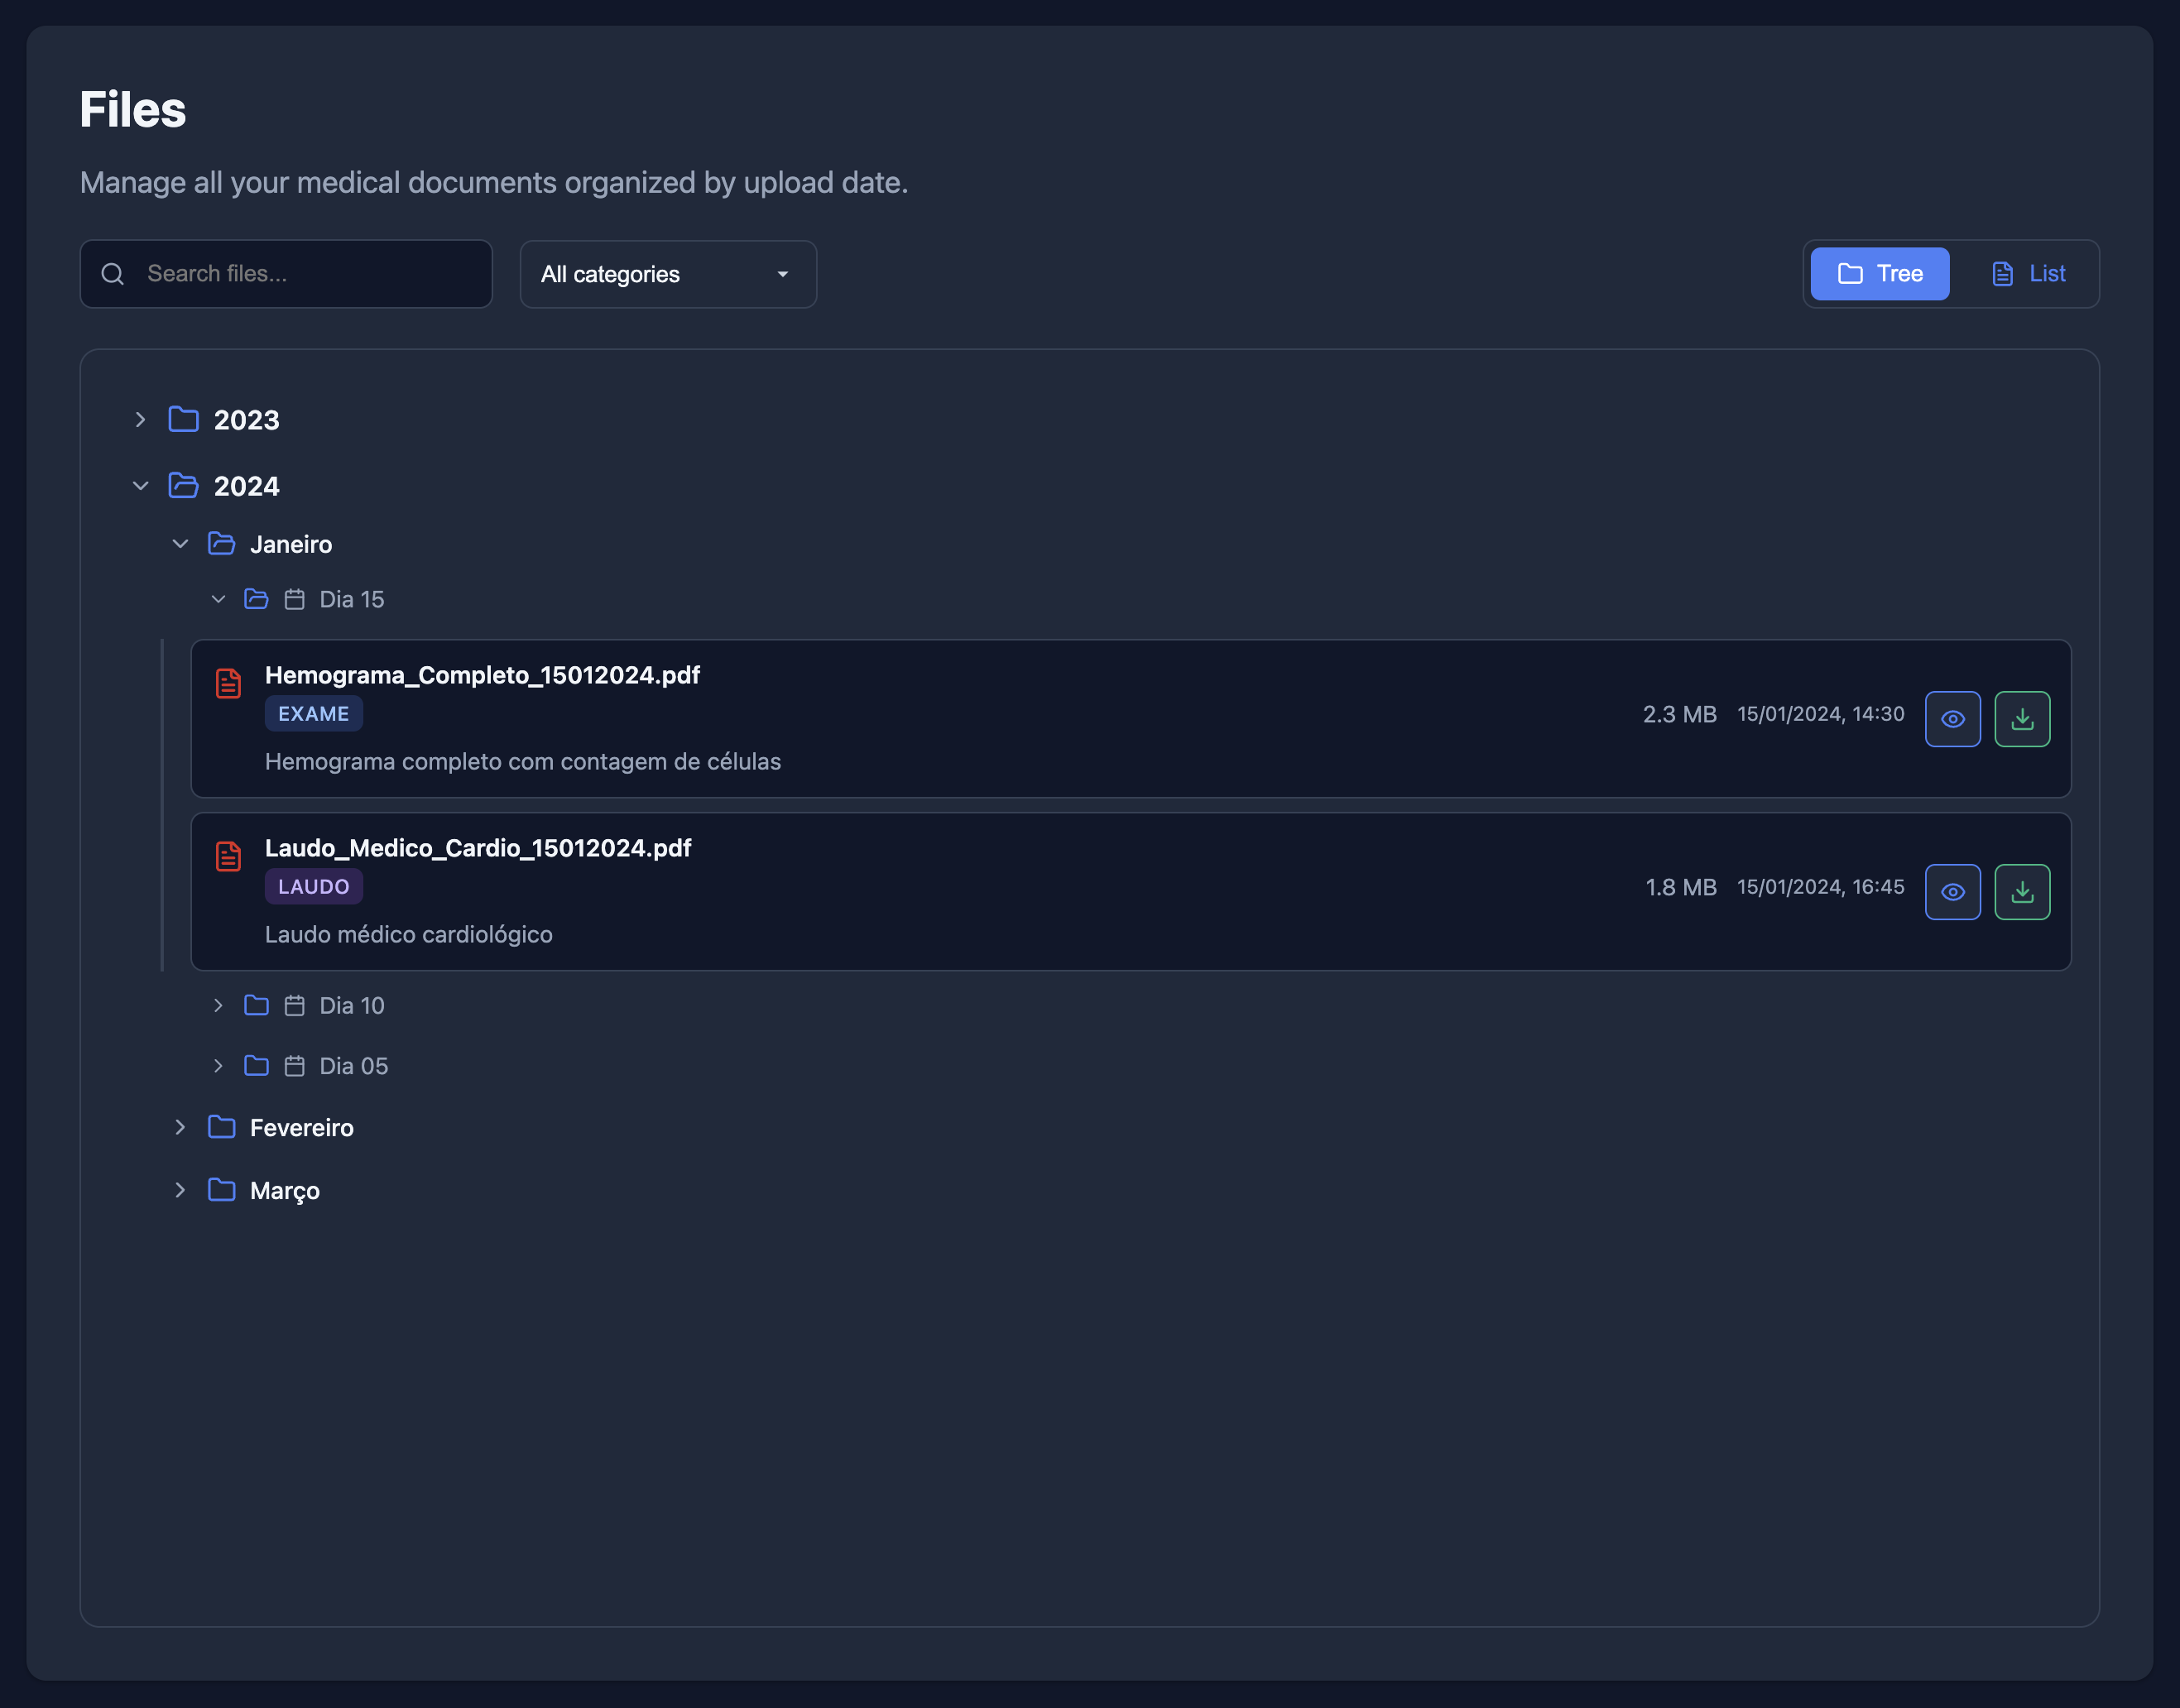Click the EXAME category badge
Image resolution: width=2180 pixels, height=1708 pixels.
[313, 713]
